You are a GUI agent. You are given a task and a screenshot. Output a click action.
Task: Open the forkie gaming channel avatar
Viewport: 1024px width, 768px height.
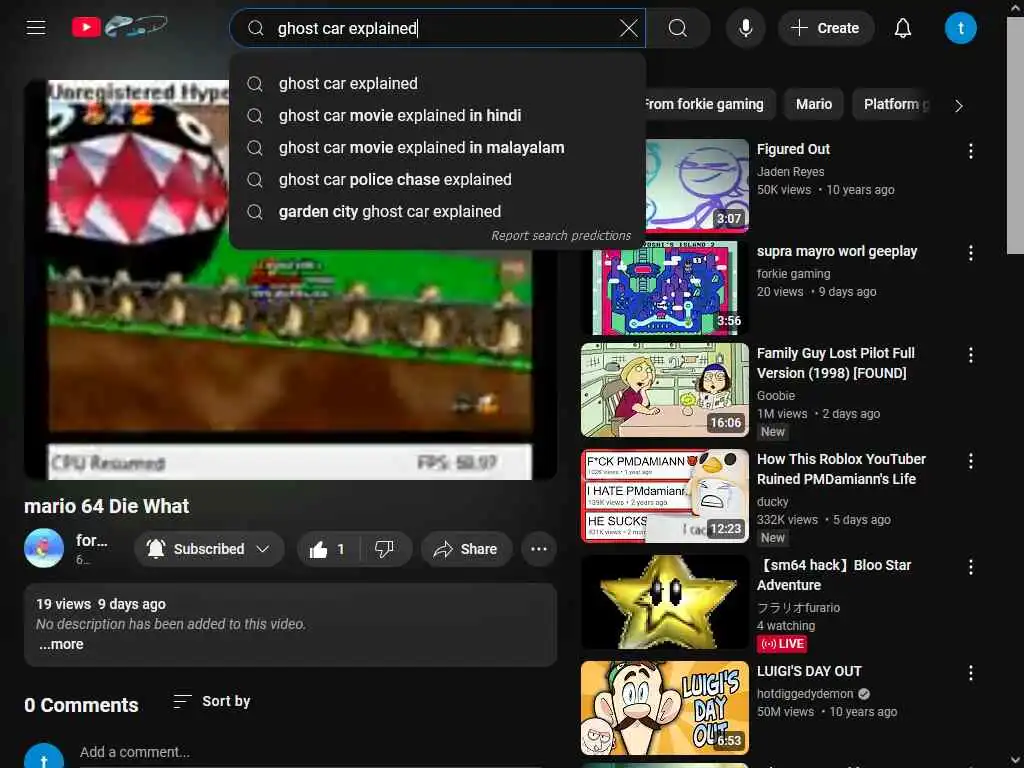(44, 548)
